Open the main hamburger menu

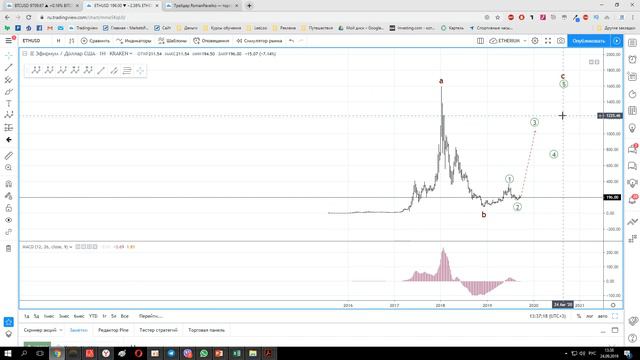coord(9,41)
